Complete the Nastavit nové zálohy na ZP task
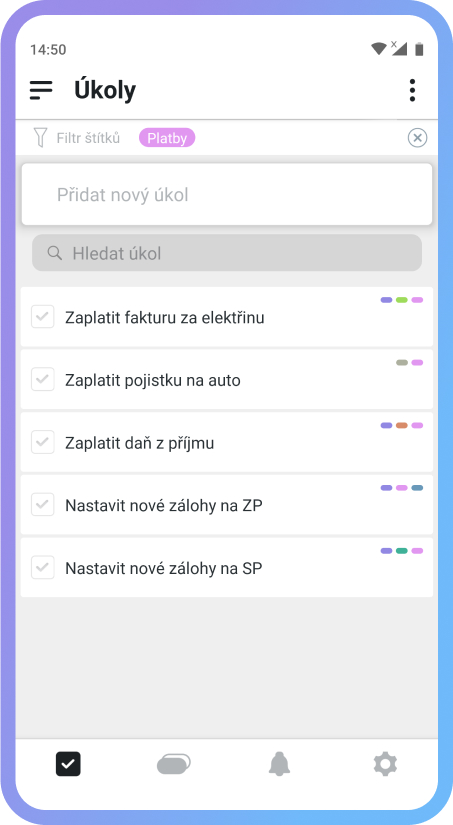Viewport: 453px width, 825px height. [43, 505]
